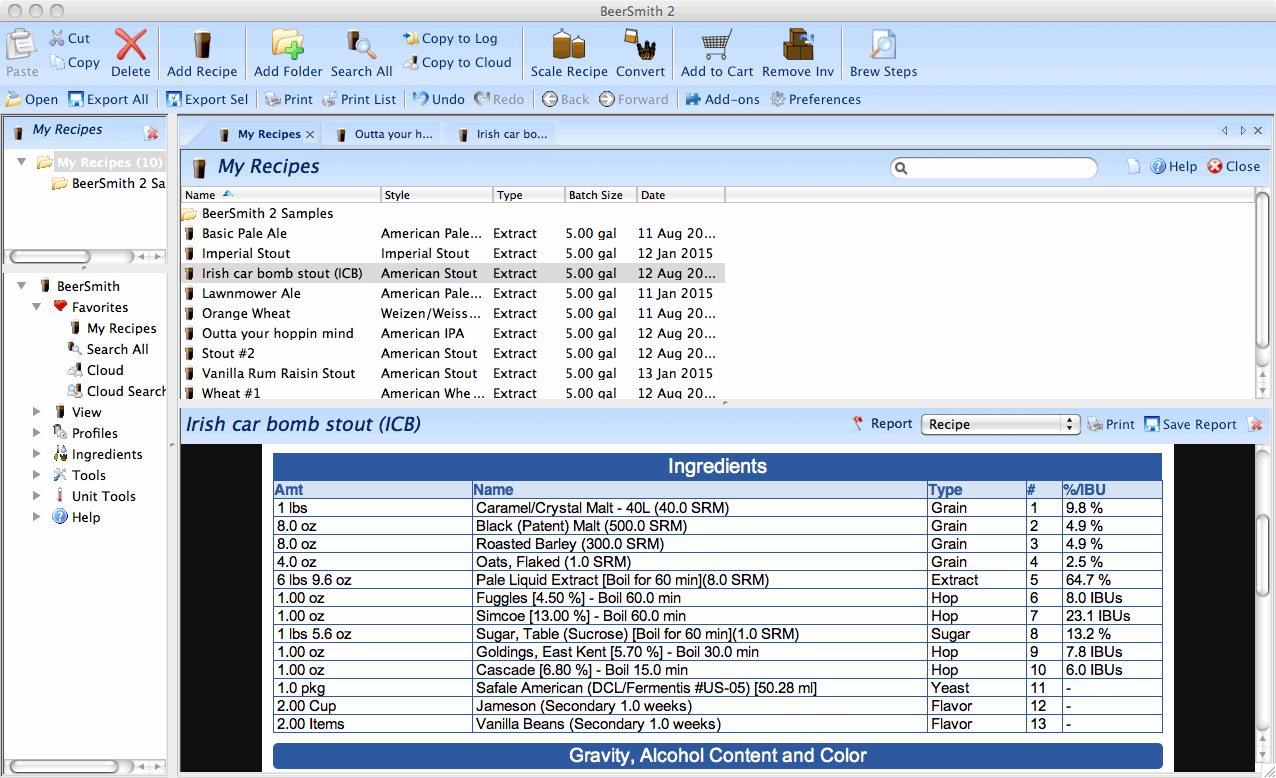Expand the Help tree node
The image size is (1276, 778).
(37, 517)
